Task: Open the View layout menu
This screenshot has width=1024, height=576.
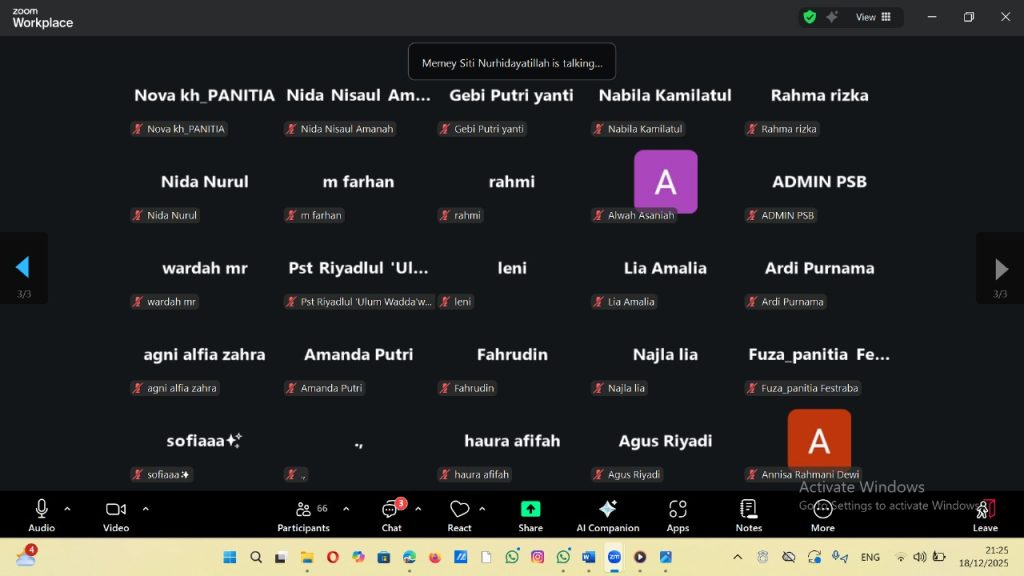Action: point(873,17)
